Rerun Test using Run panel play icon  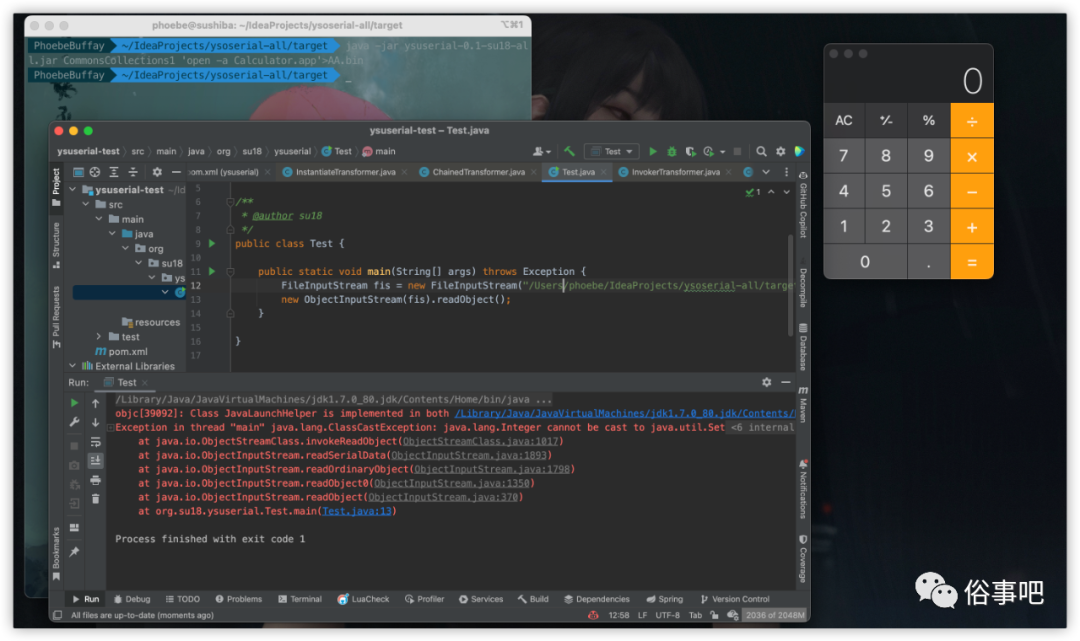click(x=74, y=403)
